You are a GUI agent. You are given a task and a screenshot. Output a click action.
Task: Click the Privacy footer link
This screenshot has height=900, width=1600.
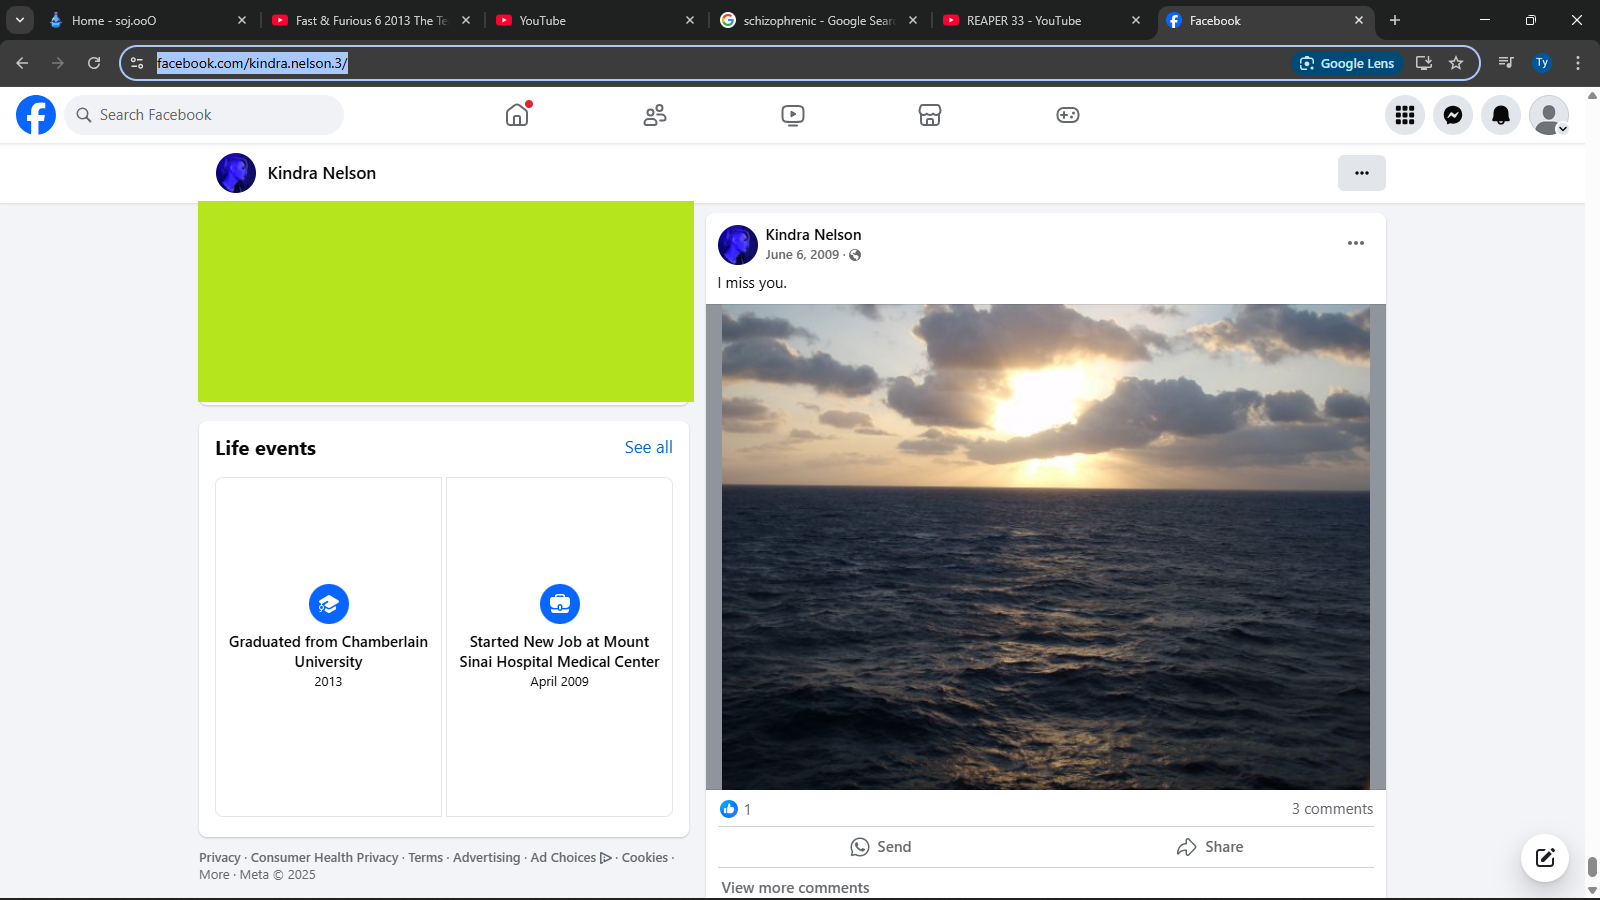pos(220,858)
